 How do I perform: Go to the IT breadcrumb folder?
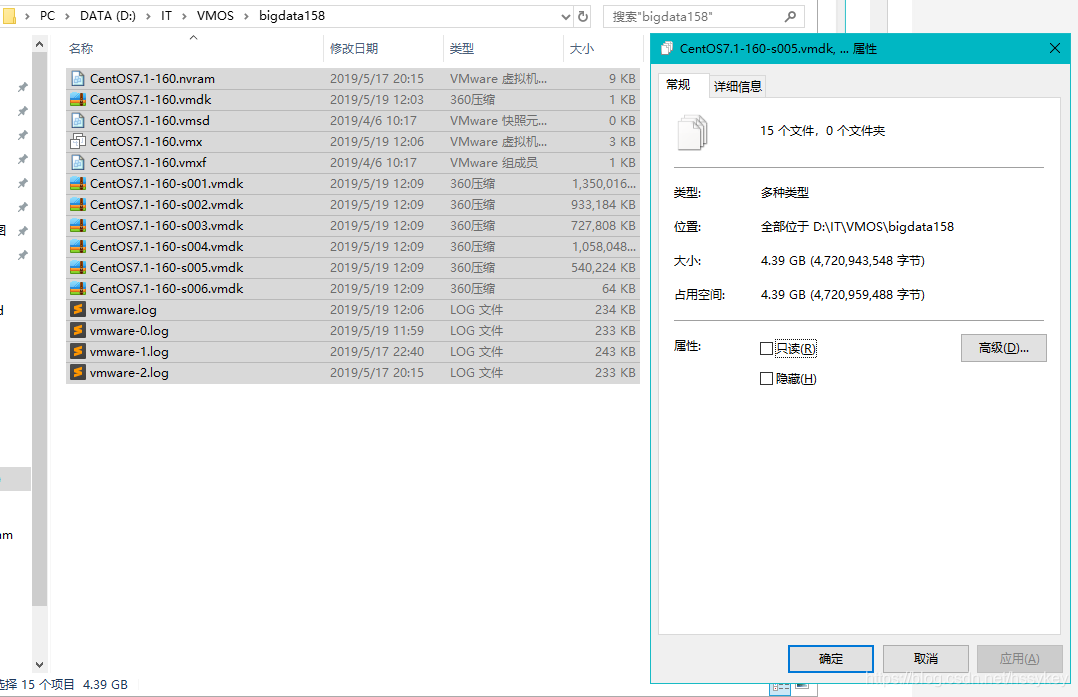pyautogui.click(x=166, y=16)
